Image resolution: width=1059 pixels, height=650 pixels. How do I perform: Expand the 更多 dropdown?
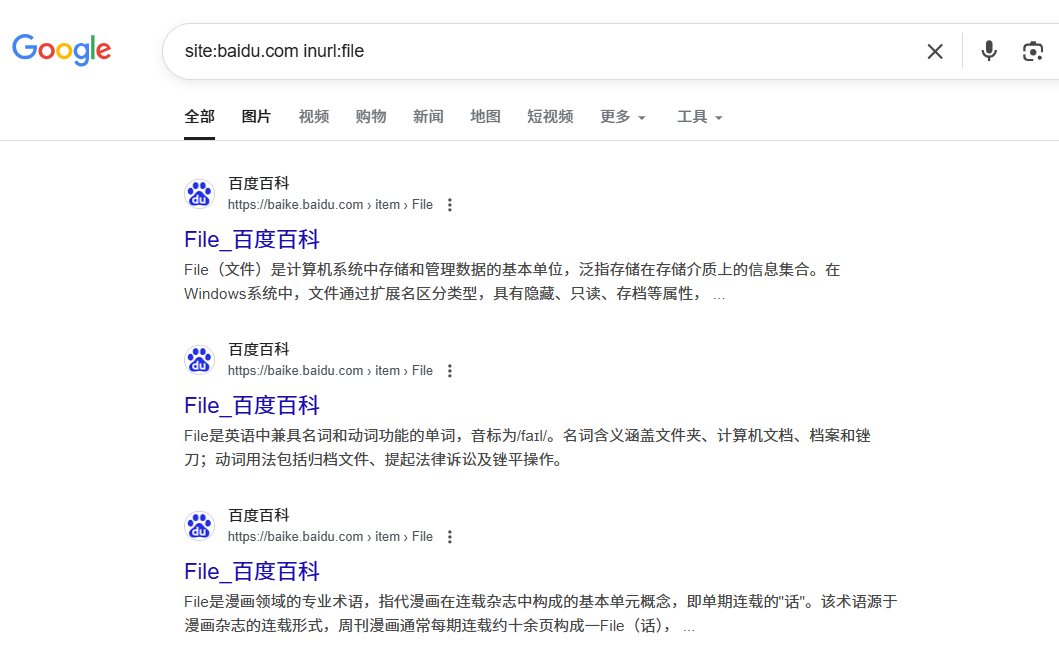click(x=623, y=117)
